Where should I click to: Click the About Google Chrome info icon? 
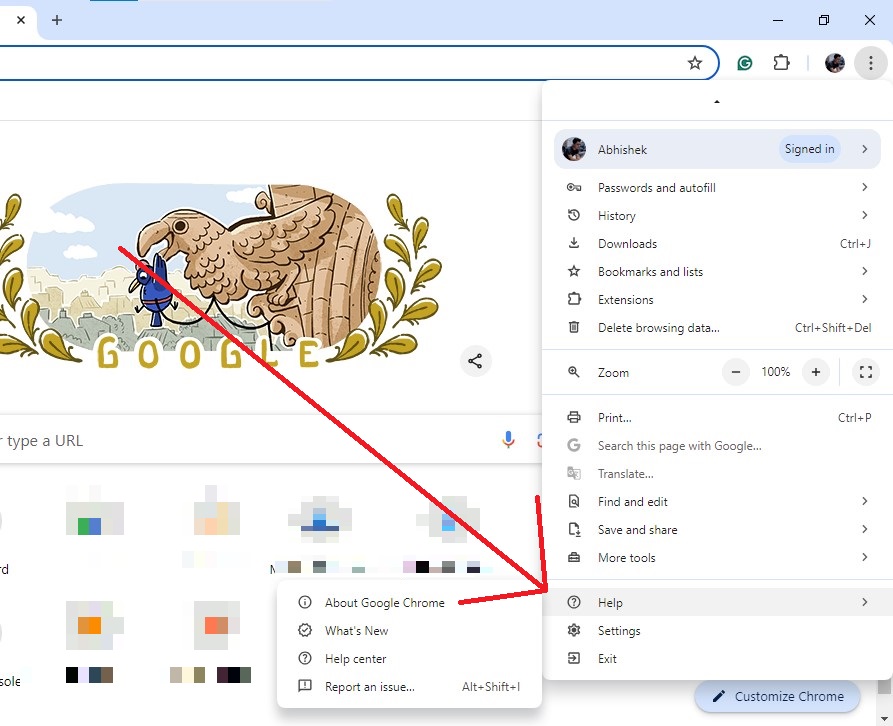coord(305,602)
